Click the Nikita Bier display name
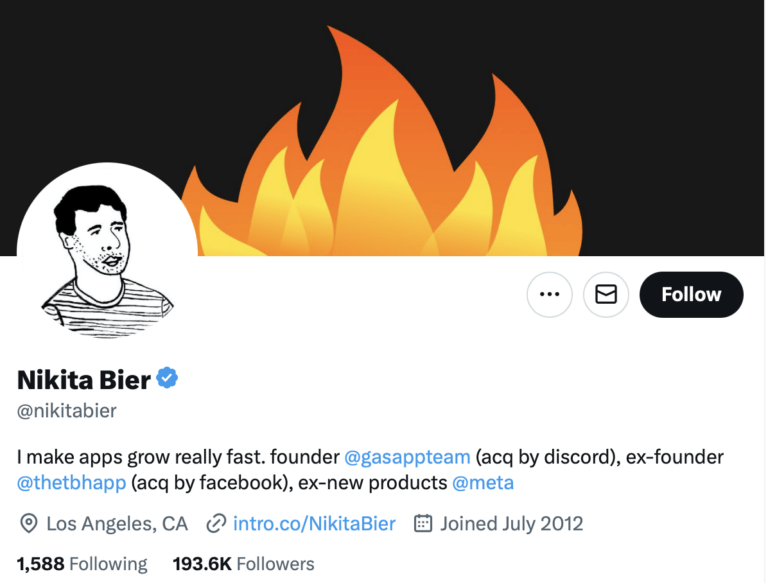 pyautogui.click(x=84, y=379)
